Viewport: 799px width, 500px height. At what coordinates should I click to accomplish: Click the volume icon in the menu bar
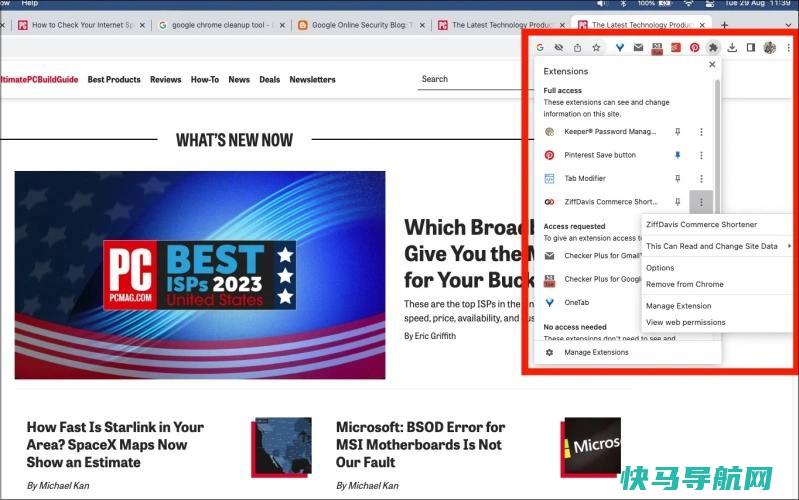coord(602,3)
